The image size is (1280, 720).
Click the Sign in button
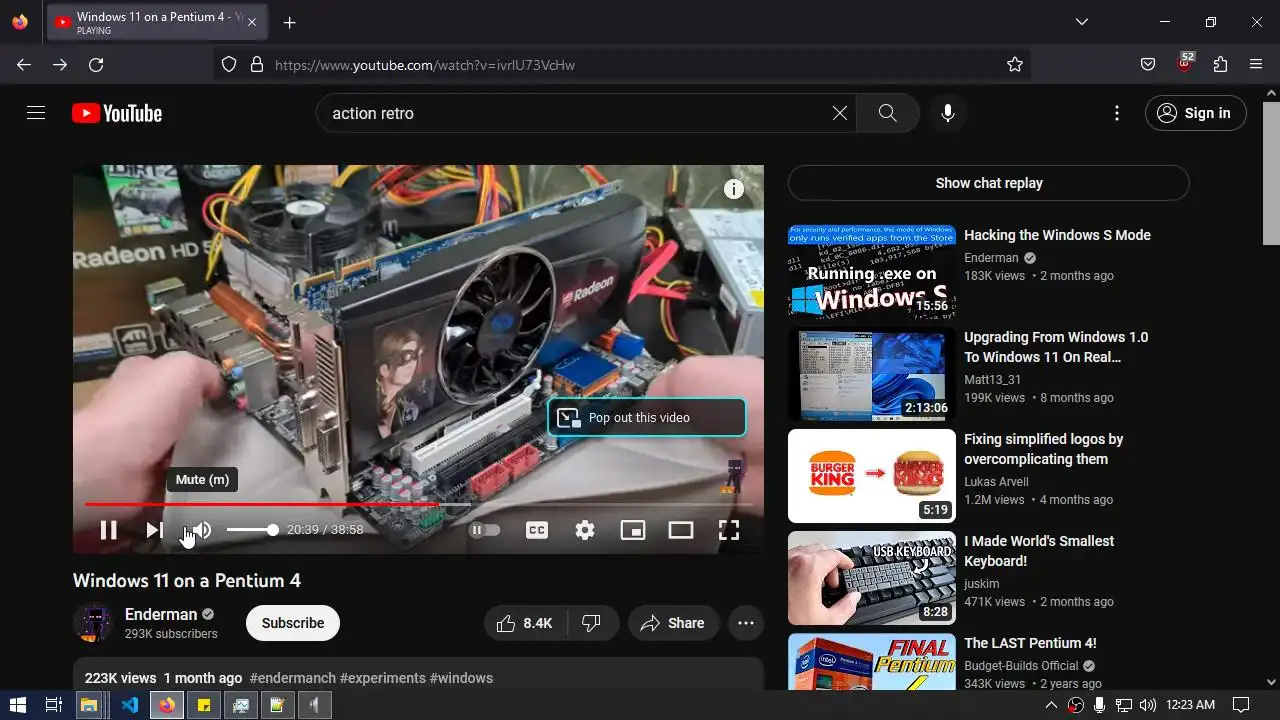click(1196, 113)
